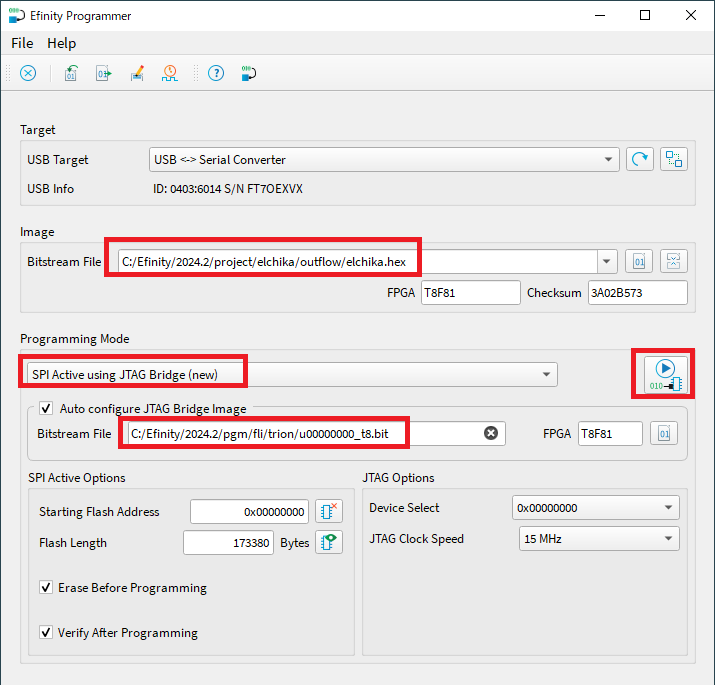Open the blue question mark help icon

pos(215,73)
